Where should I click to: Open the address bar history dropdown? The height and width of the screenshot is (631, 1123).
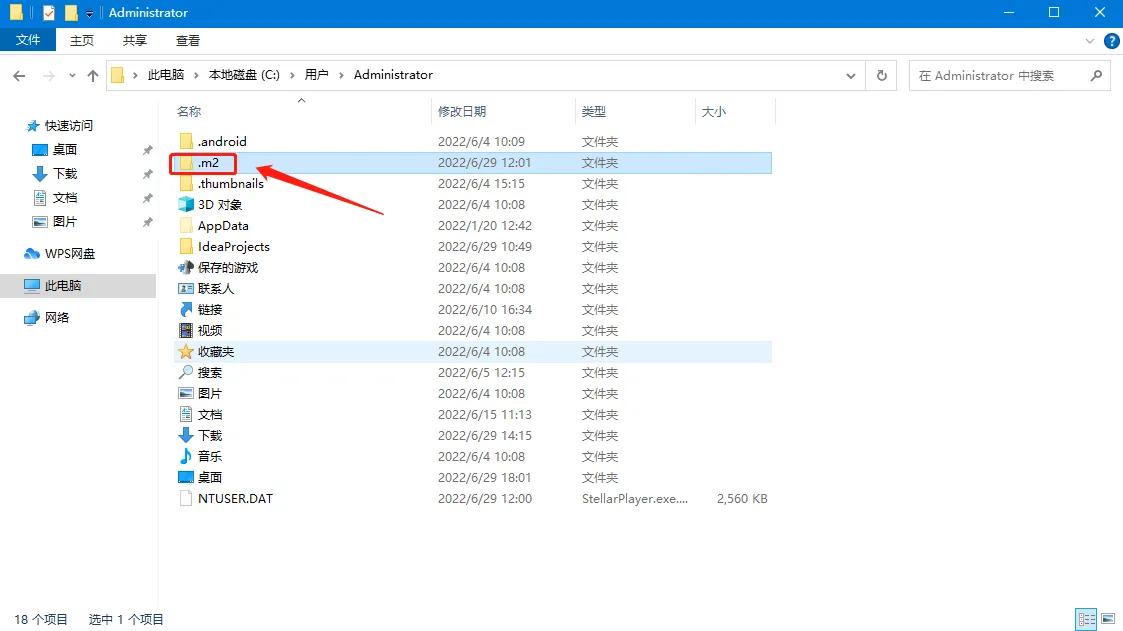tap(851, 75)
